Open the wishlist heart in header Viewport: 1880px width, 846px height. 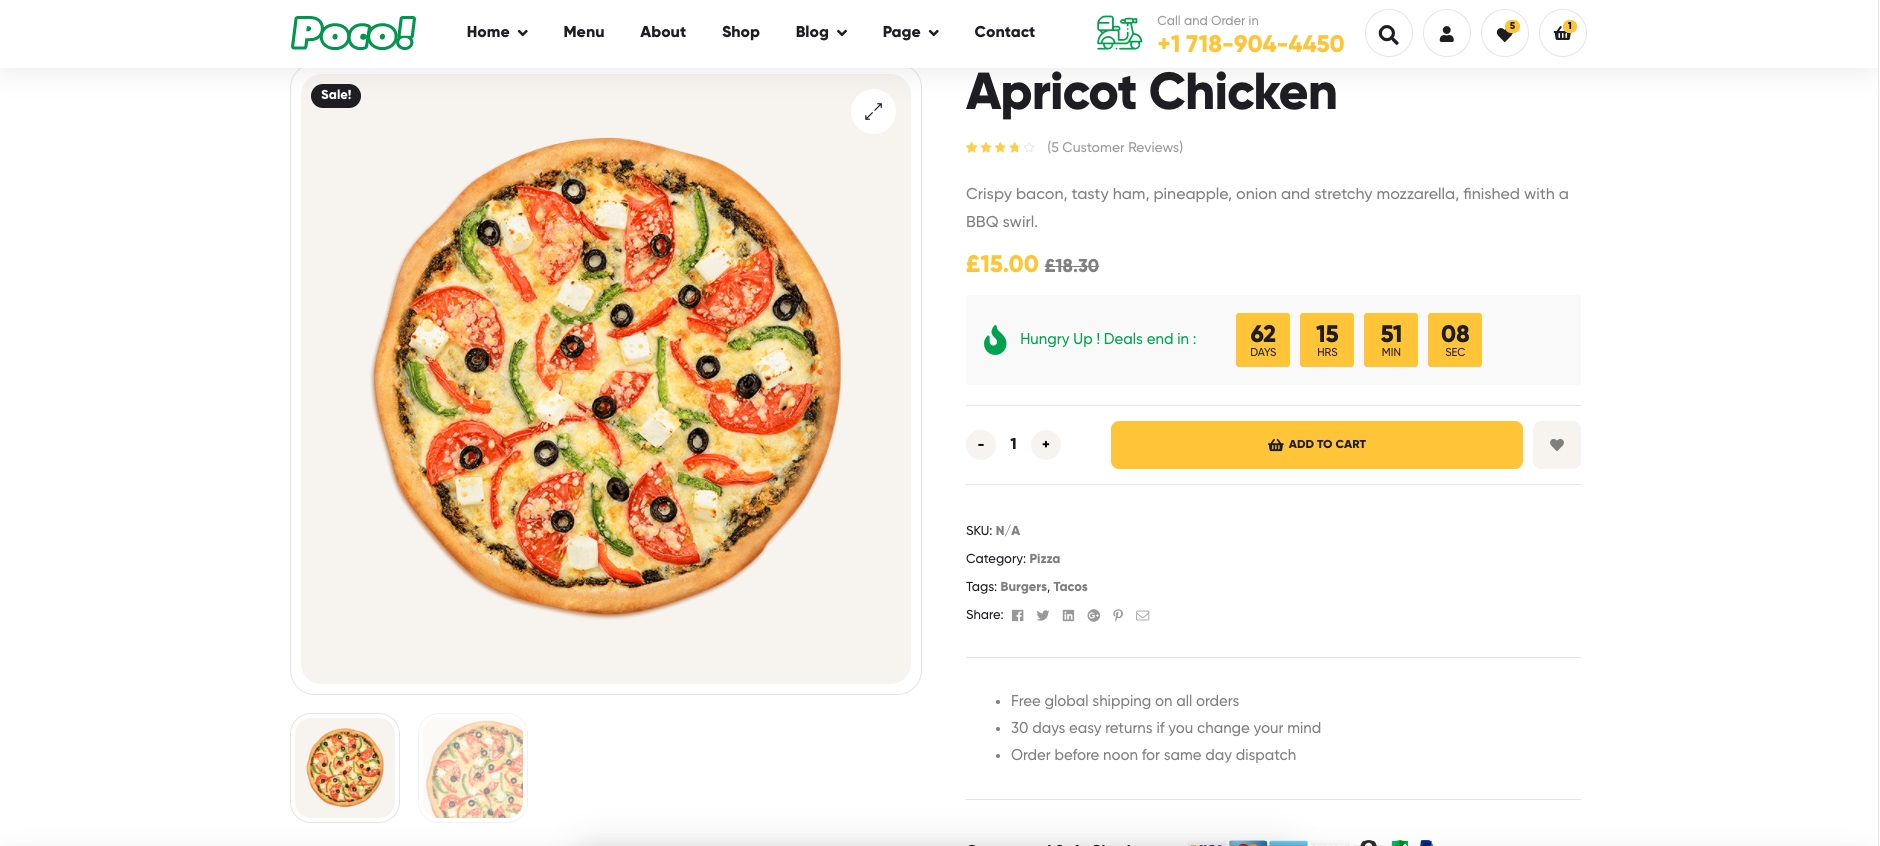[x=1504, y=34]
